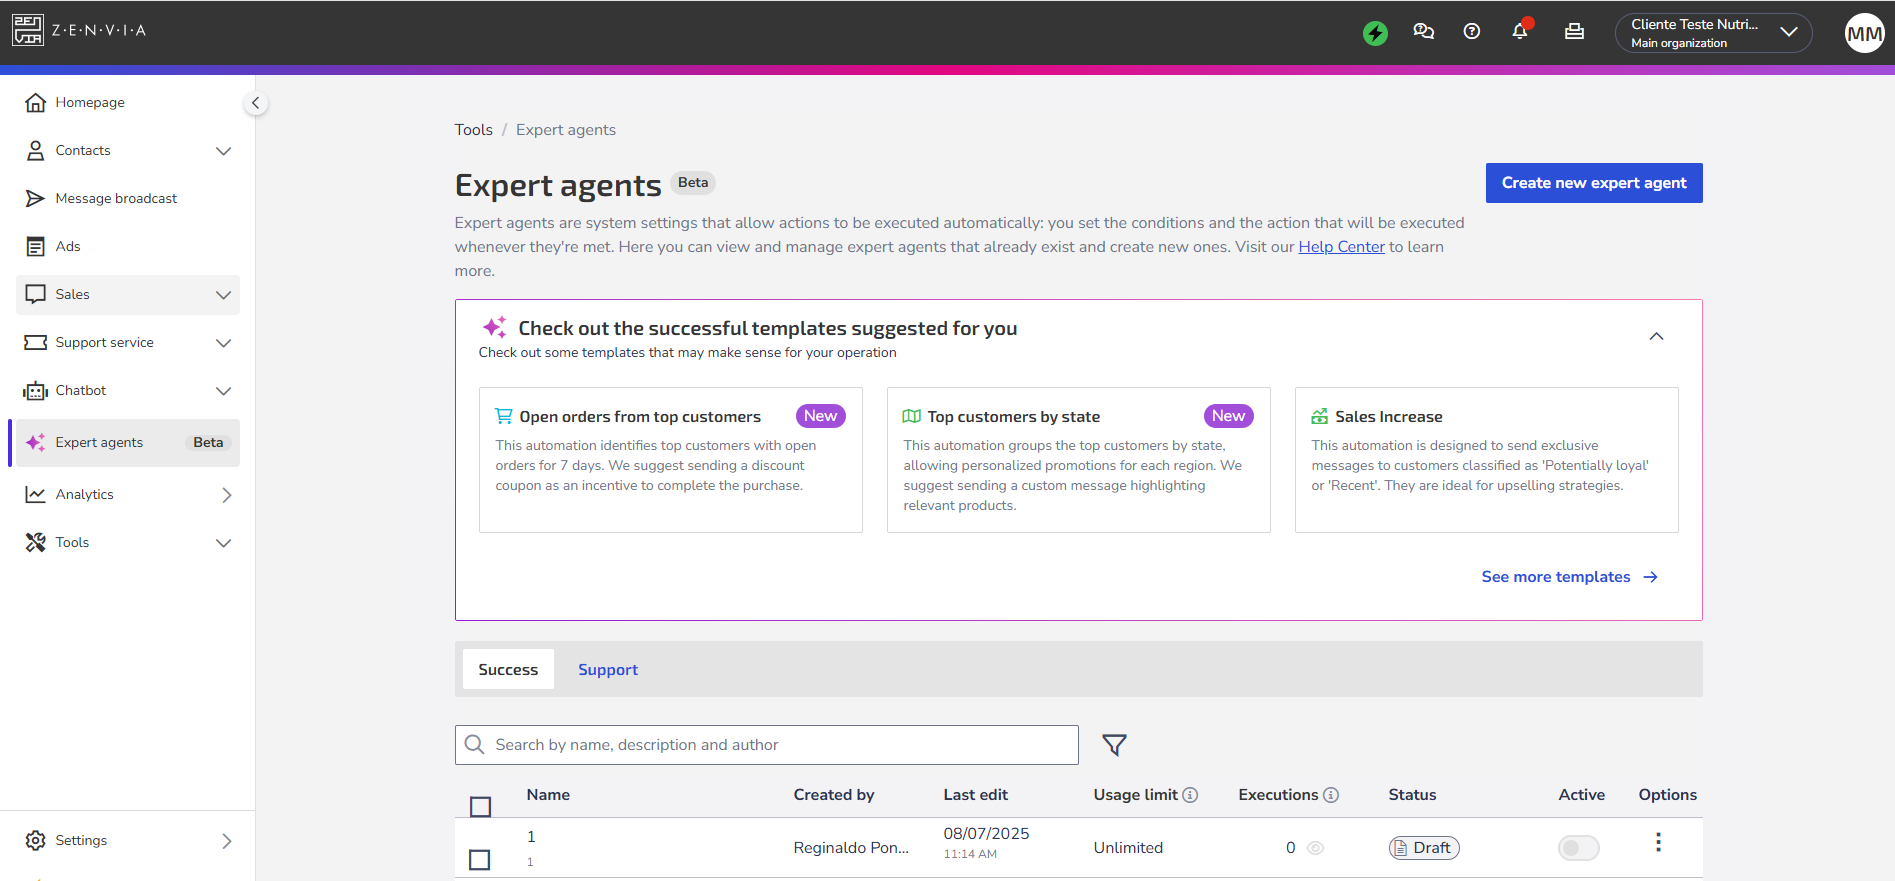The width and height of the screenshot is (1895, 881).
Task: Open the help question mark icon
Action: click(x=1471, y=32)
